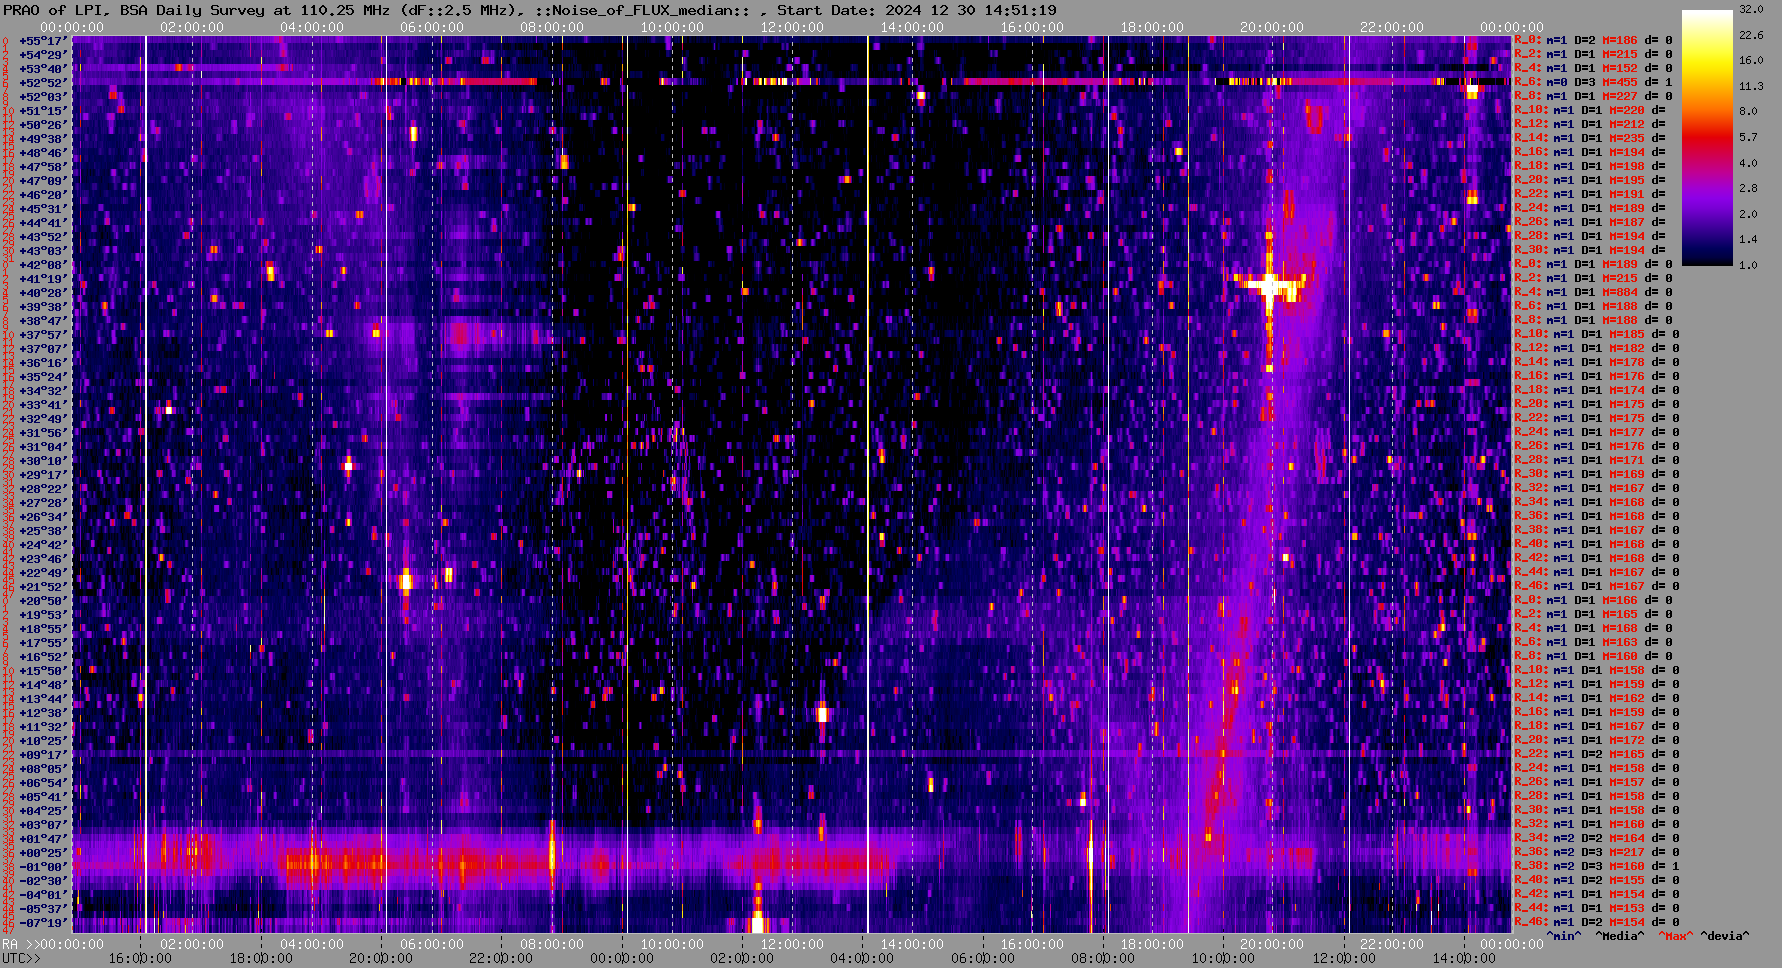Click the 32.0 color scale value

click(x=1750, y=9)
